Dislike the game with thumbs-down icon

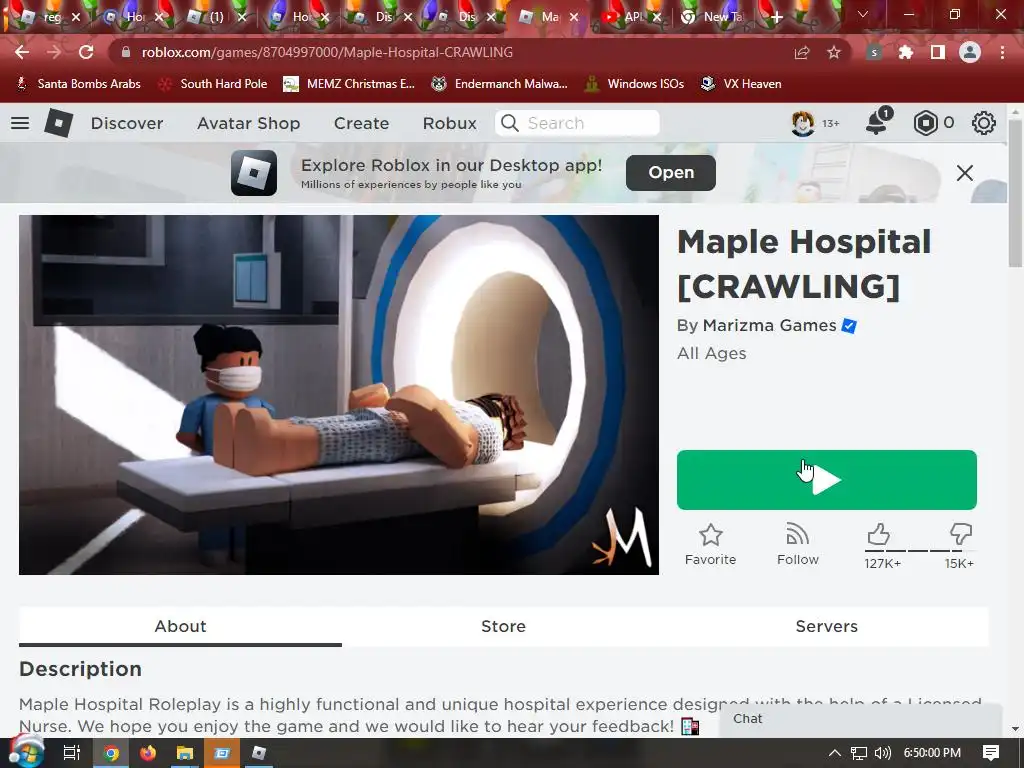pyautogui.click(x=961, y=534)
